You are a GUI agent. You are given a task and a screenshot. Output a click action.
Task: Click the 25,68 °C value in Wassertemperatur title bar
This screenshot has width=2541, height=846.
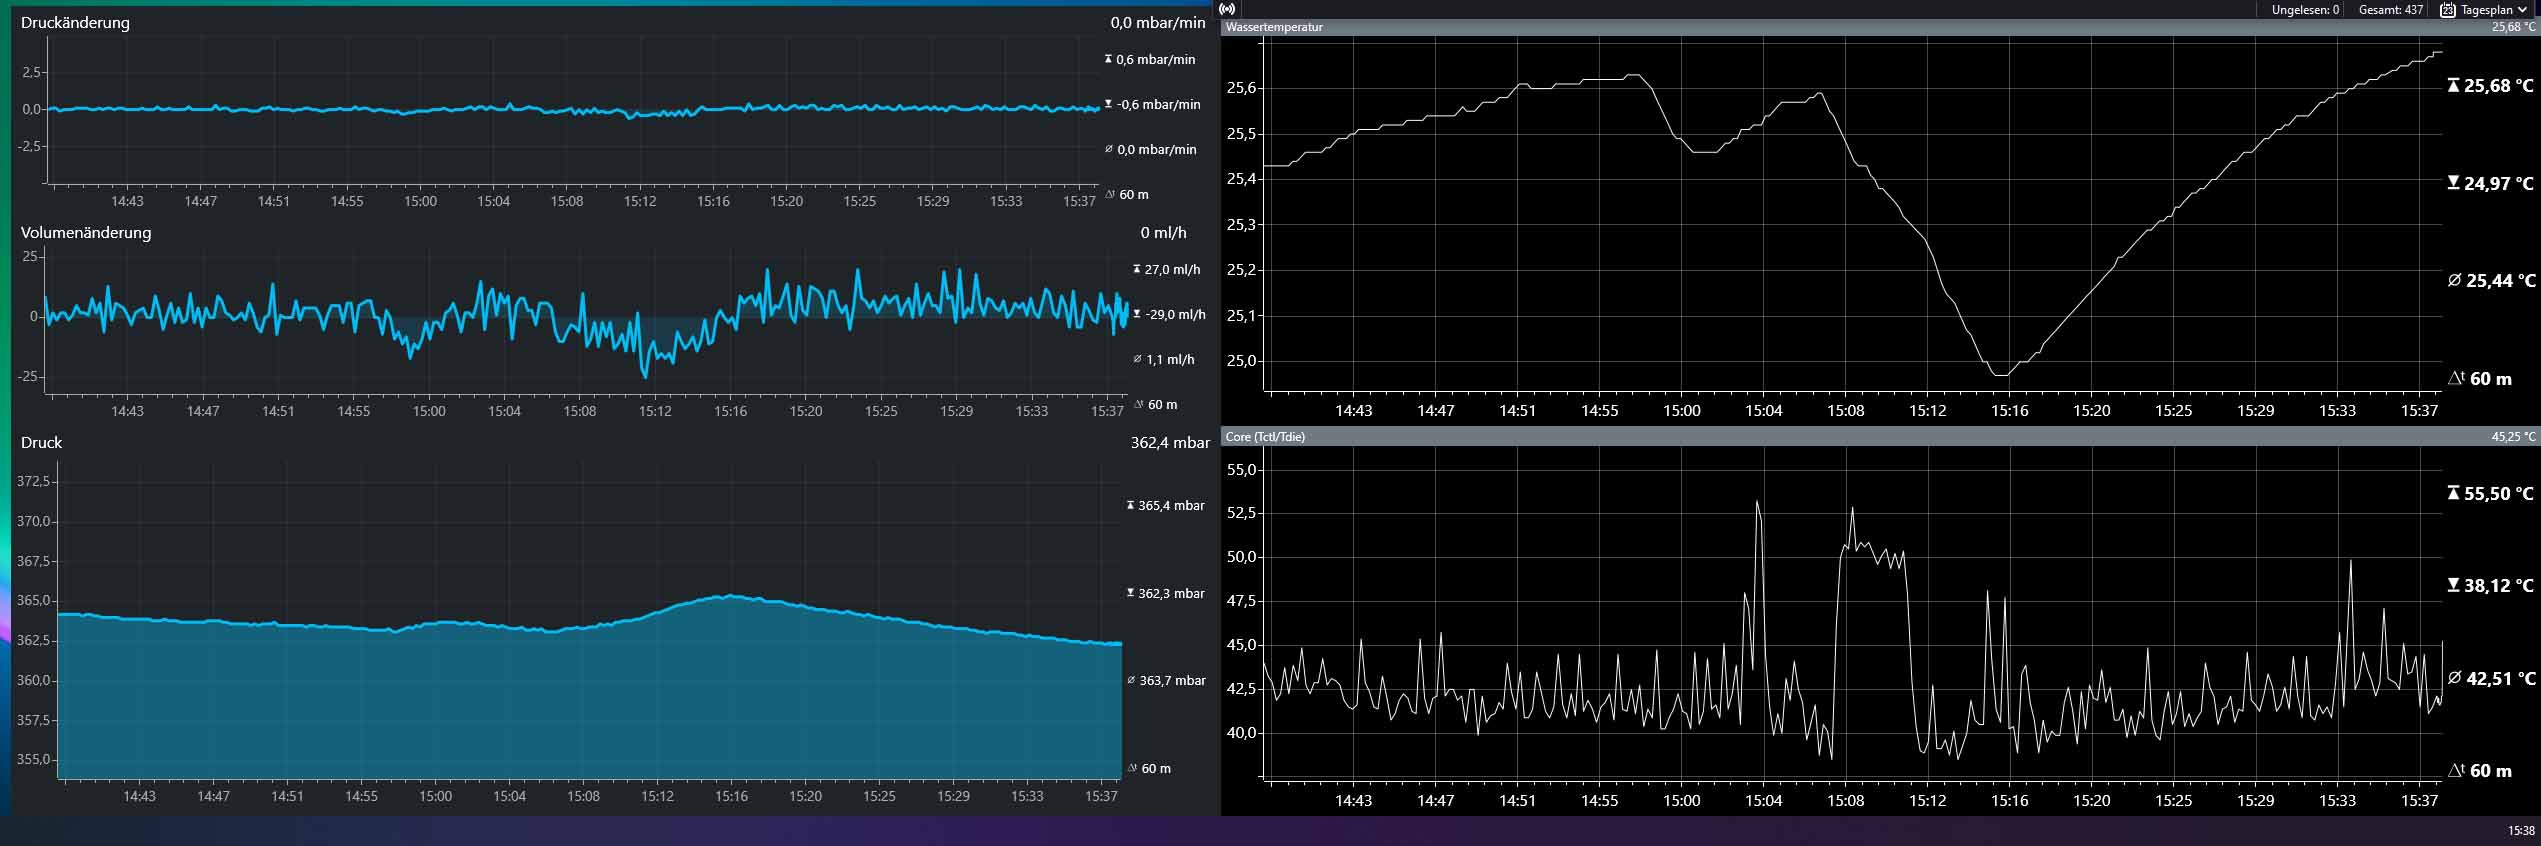[x=2514, y=27]
